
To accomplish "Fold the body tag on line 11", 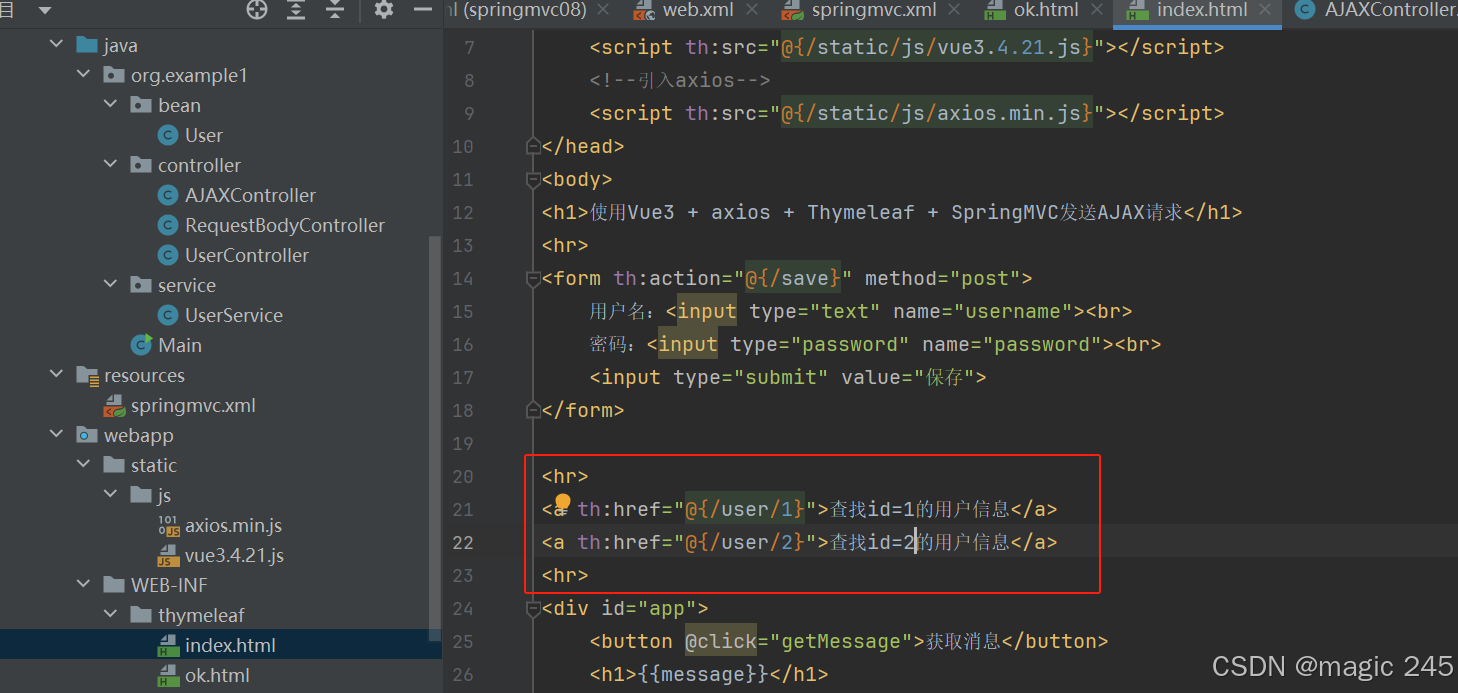I will coord(534,179).
